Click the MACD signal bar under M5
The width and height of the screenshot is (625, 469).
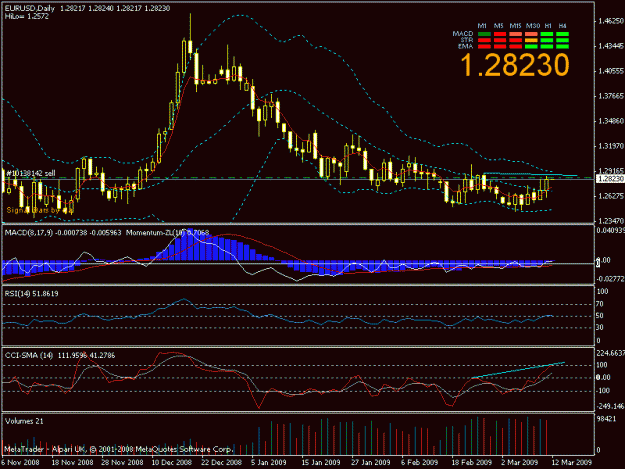(x=499, y=34)
